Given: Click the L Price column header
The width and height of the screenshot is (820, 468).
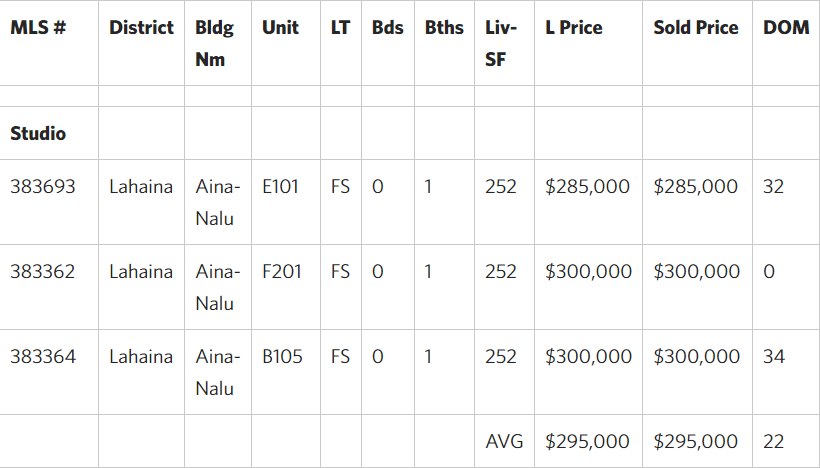Looking at the screenshot, I should (574, 28).
